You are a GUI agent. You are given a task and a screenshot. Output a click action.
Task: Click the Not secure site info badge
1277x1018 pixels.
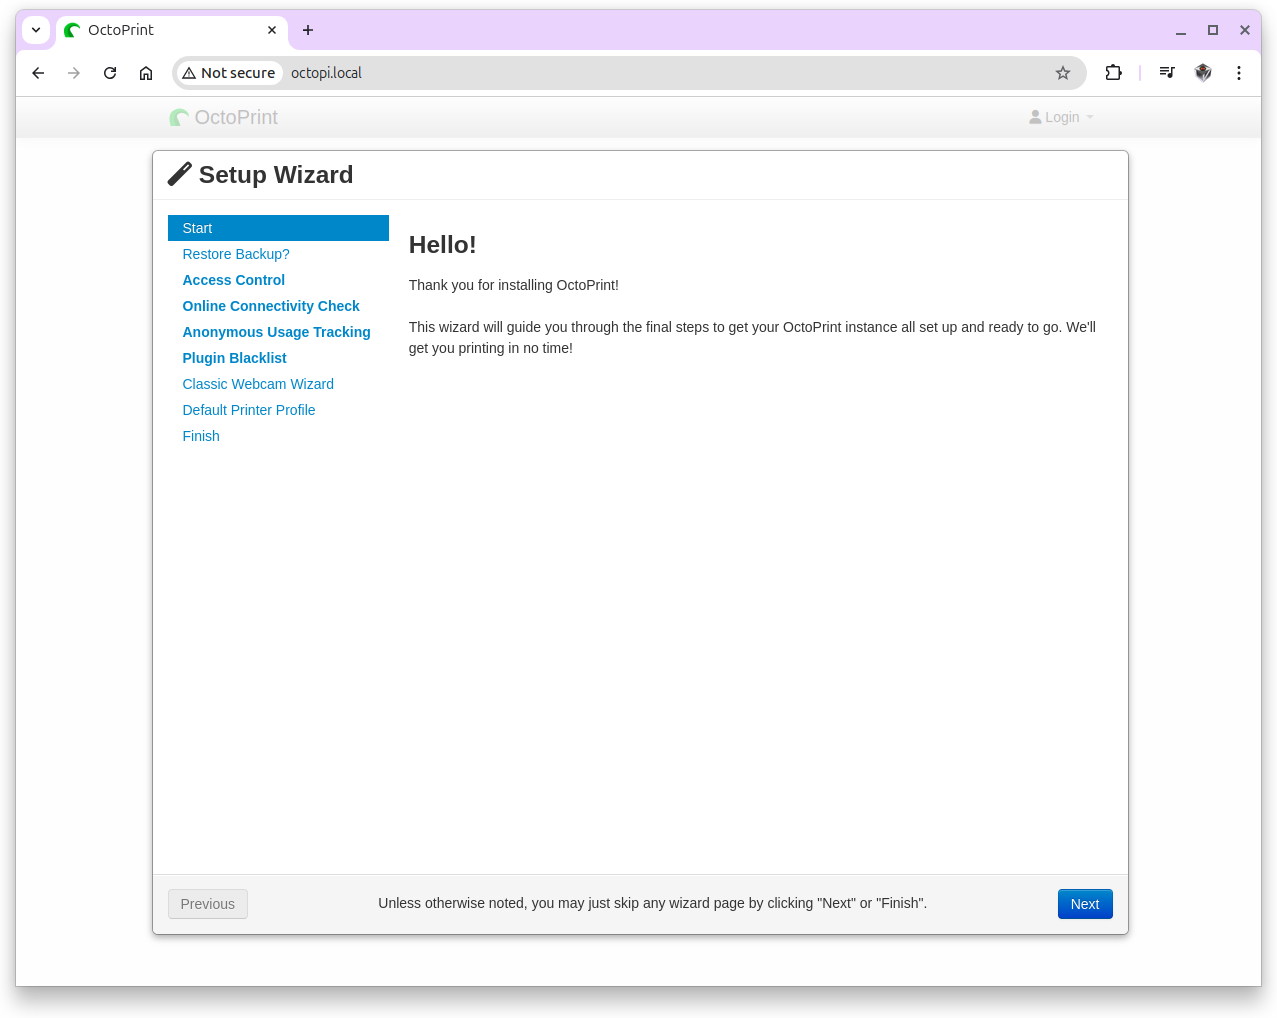tap(229, 73)
